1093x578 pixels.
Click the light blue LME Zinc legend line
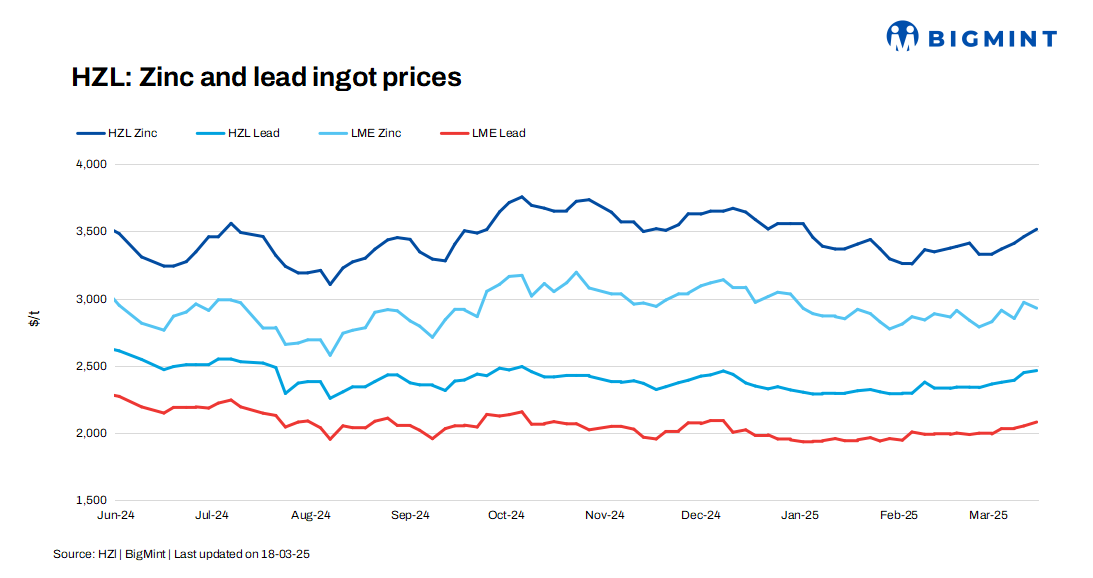(x=332, y=133)
